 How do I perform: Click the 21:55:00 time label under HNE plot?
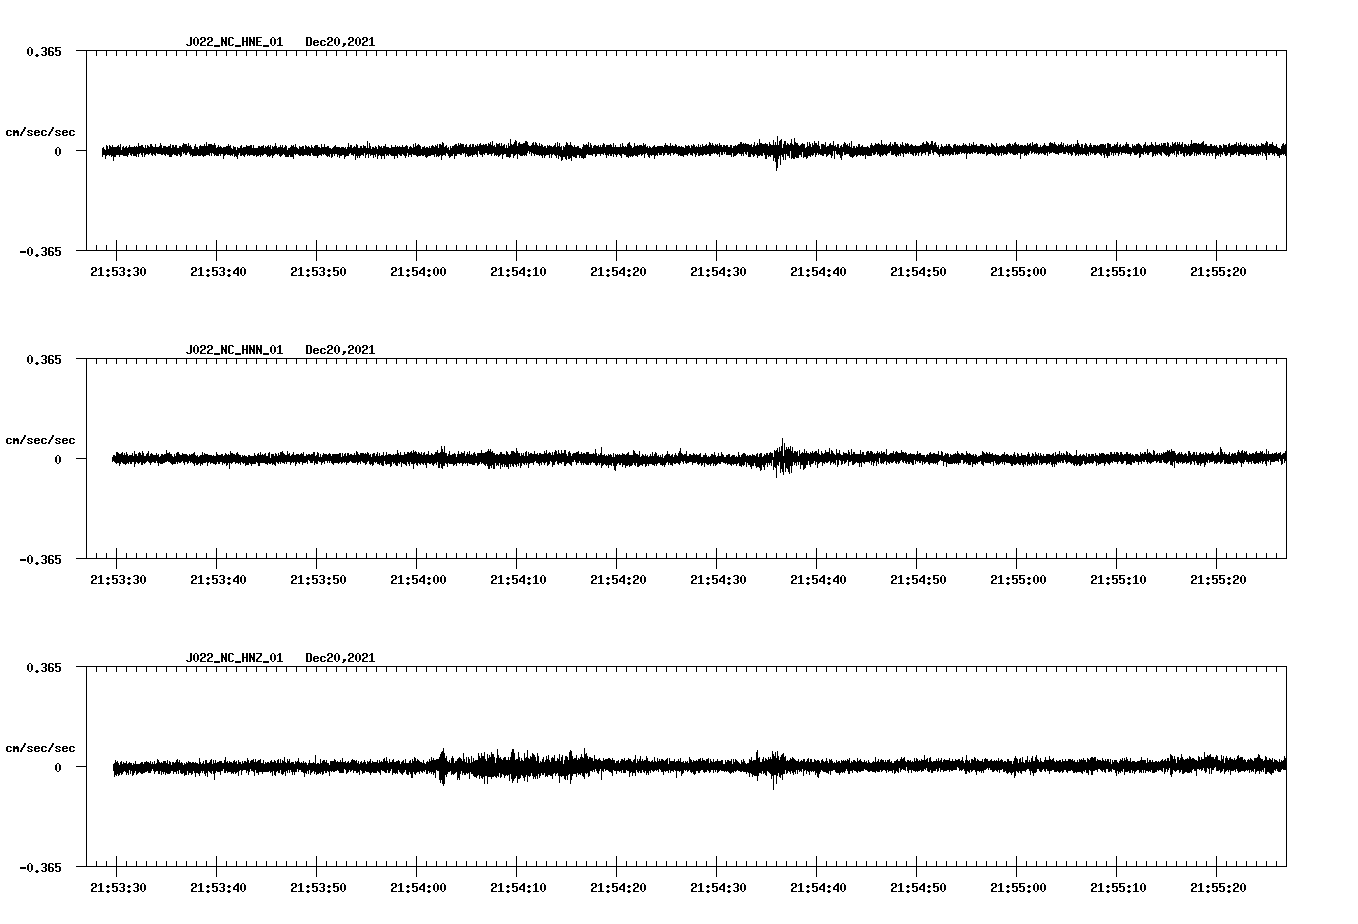pyautogui.click(x=1018, y=271)
